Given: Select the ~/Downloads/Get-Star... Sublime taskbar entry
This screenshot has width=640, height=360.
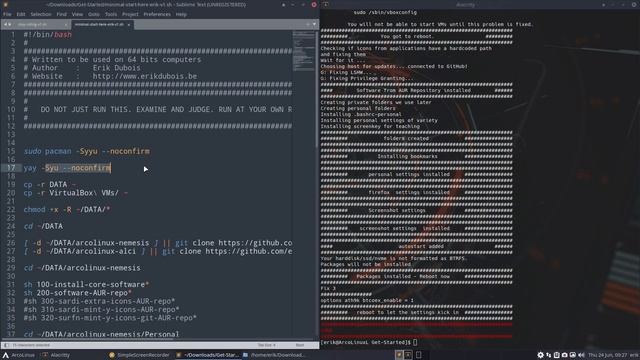Looking at the screenshot, I should [207, 355].
